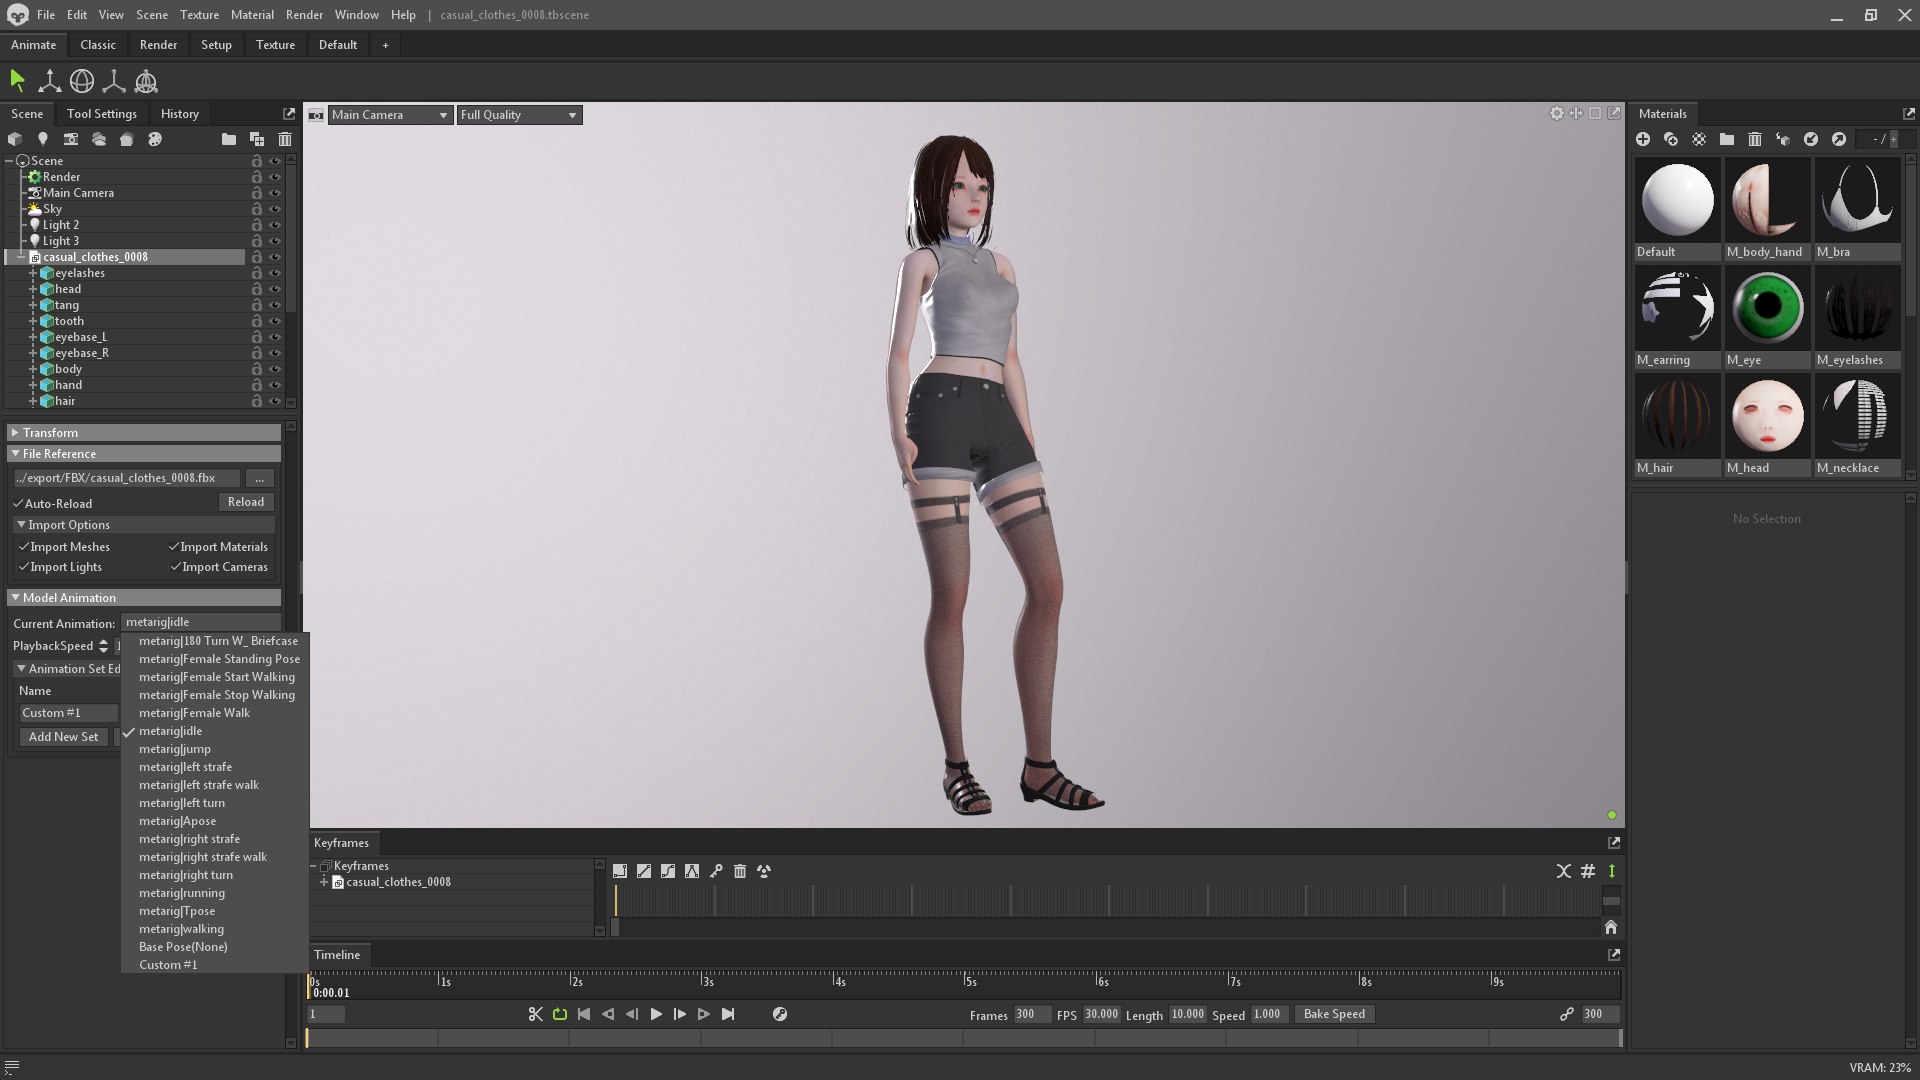Toggle Import Cameras checkbox

[175, 566]
